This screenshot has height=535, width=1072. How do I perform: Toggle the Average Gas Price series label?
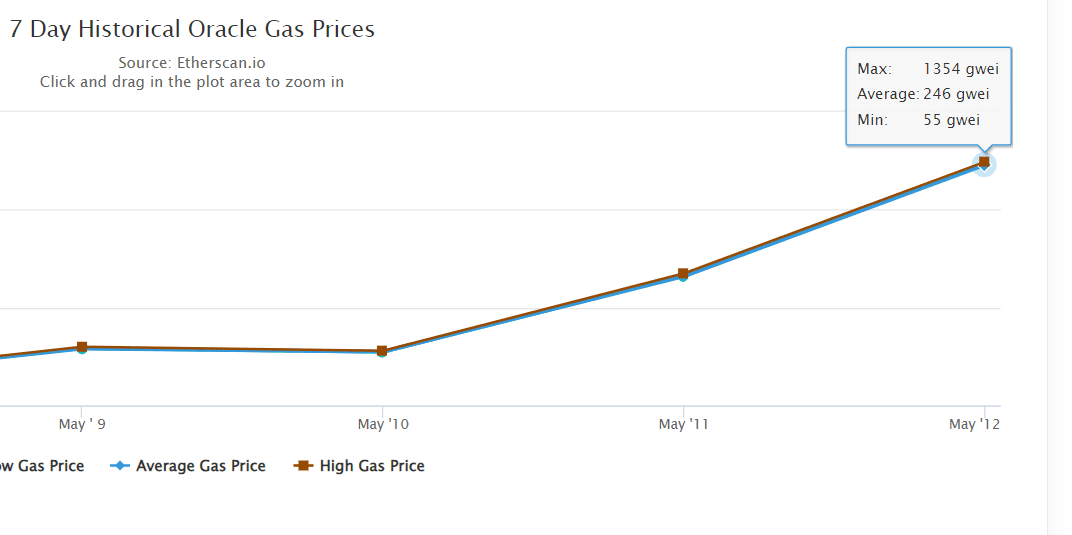(200, 466)
